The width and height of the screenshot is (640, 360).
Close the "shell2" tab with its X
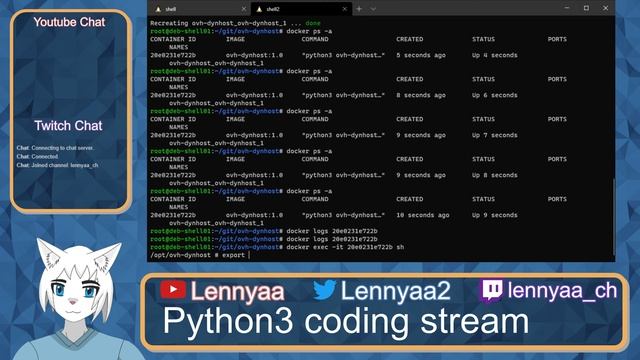344,9
